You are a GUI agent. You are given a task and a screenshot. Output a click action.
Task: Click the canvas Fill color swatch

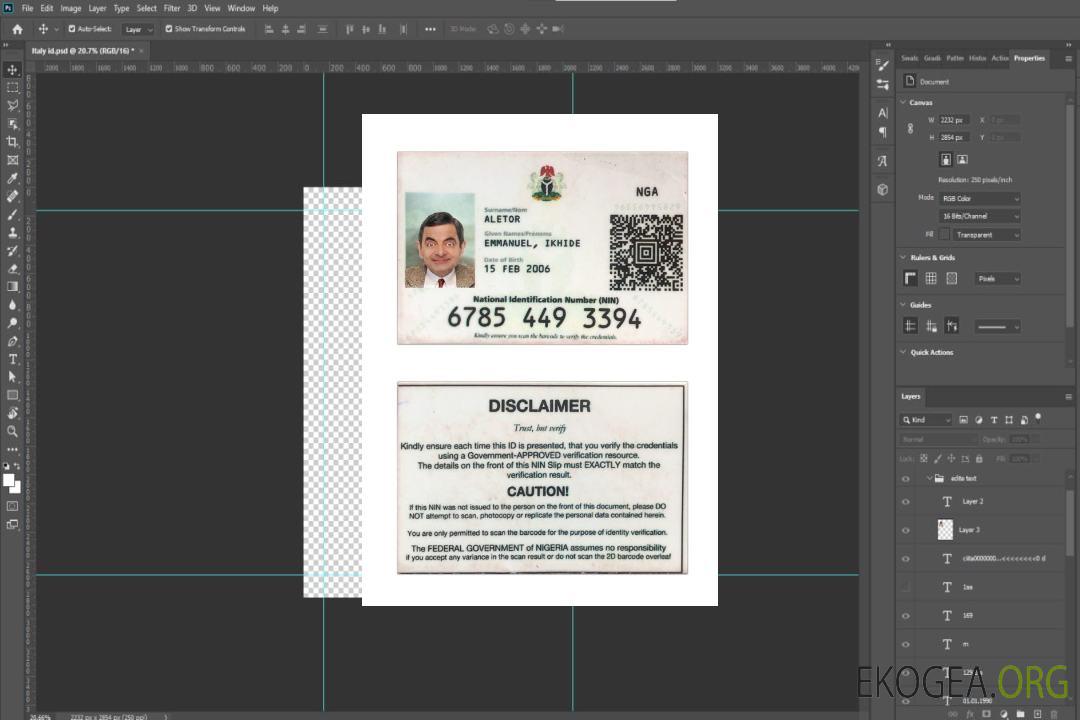click(944, 235)
